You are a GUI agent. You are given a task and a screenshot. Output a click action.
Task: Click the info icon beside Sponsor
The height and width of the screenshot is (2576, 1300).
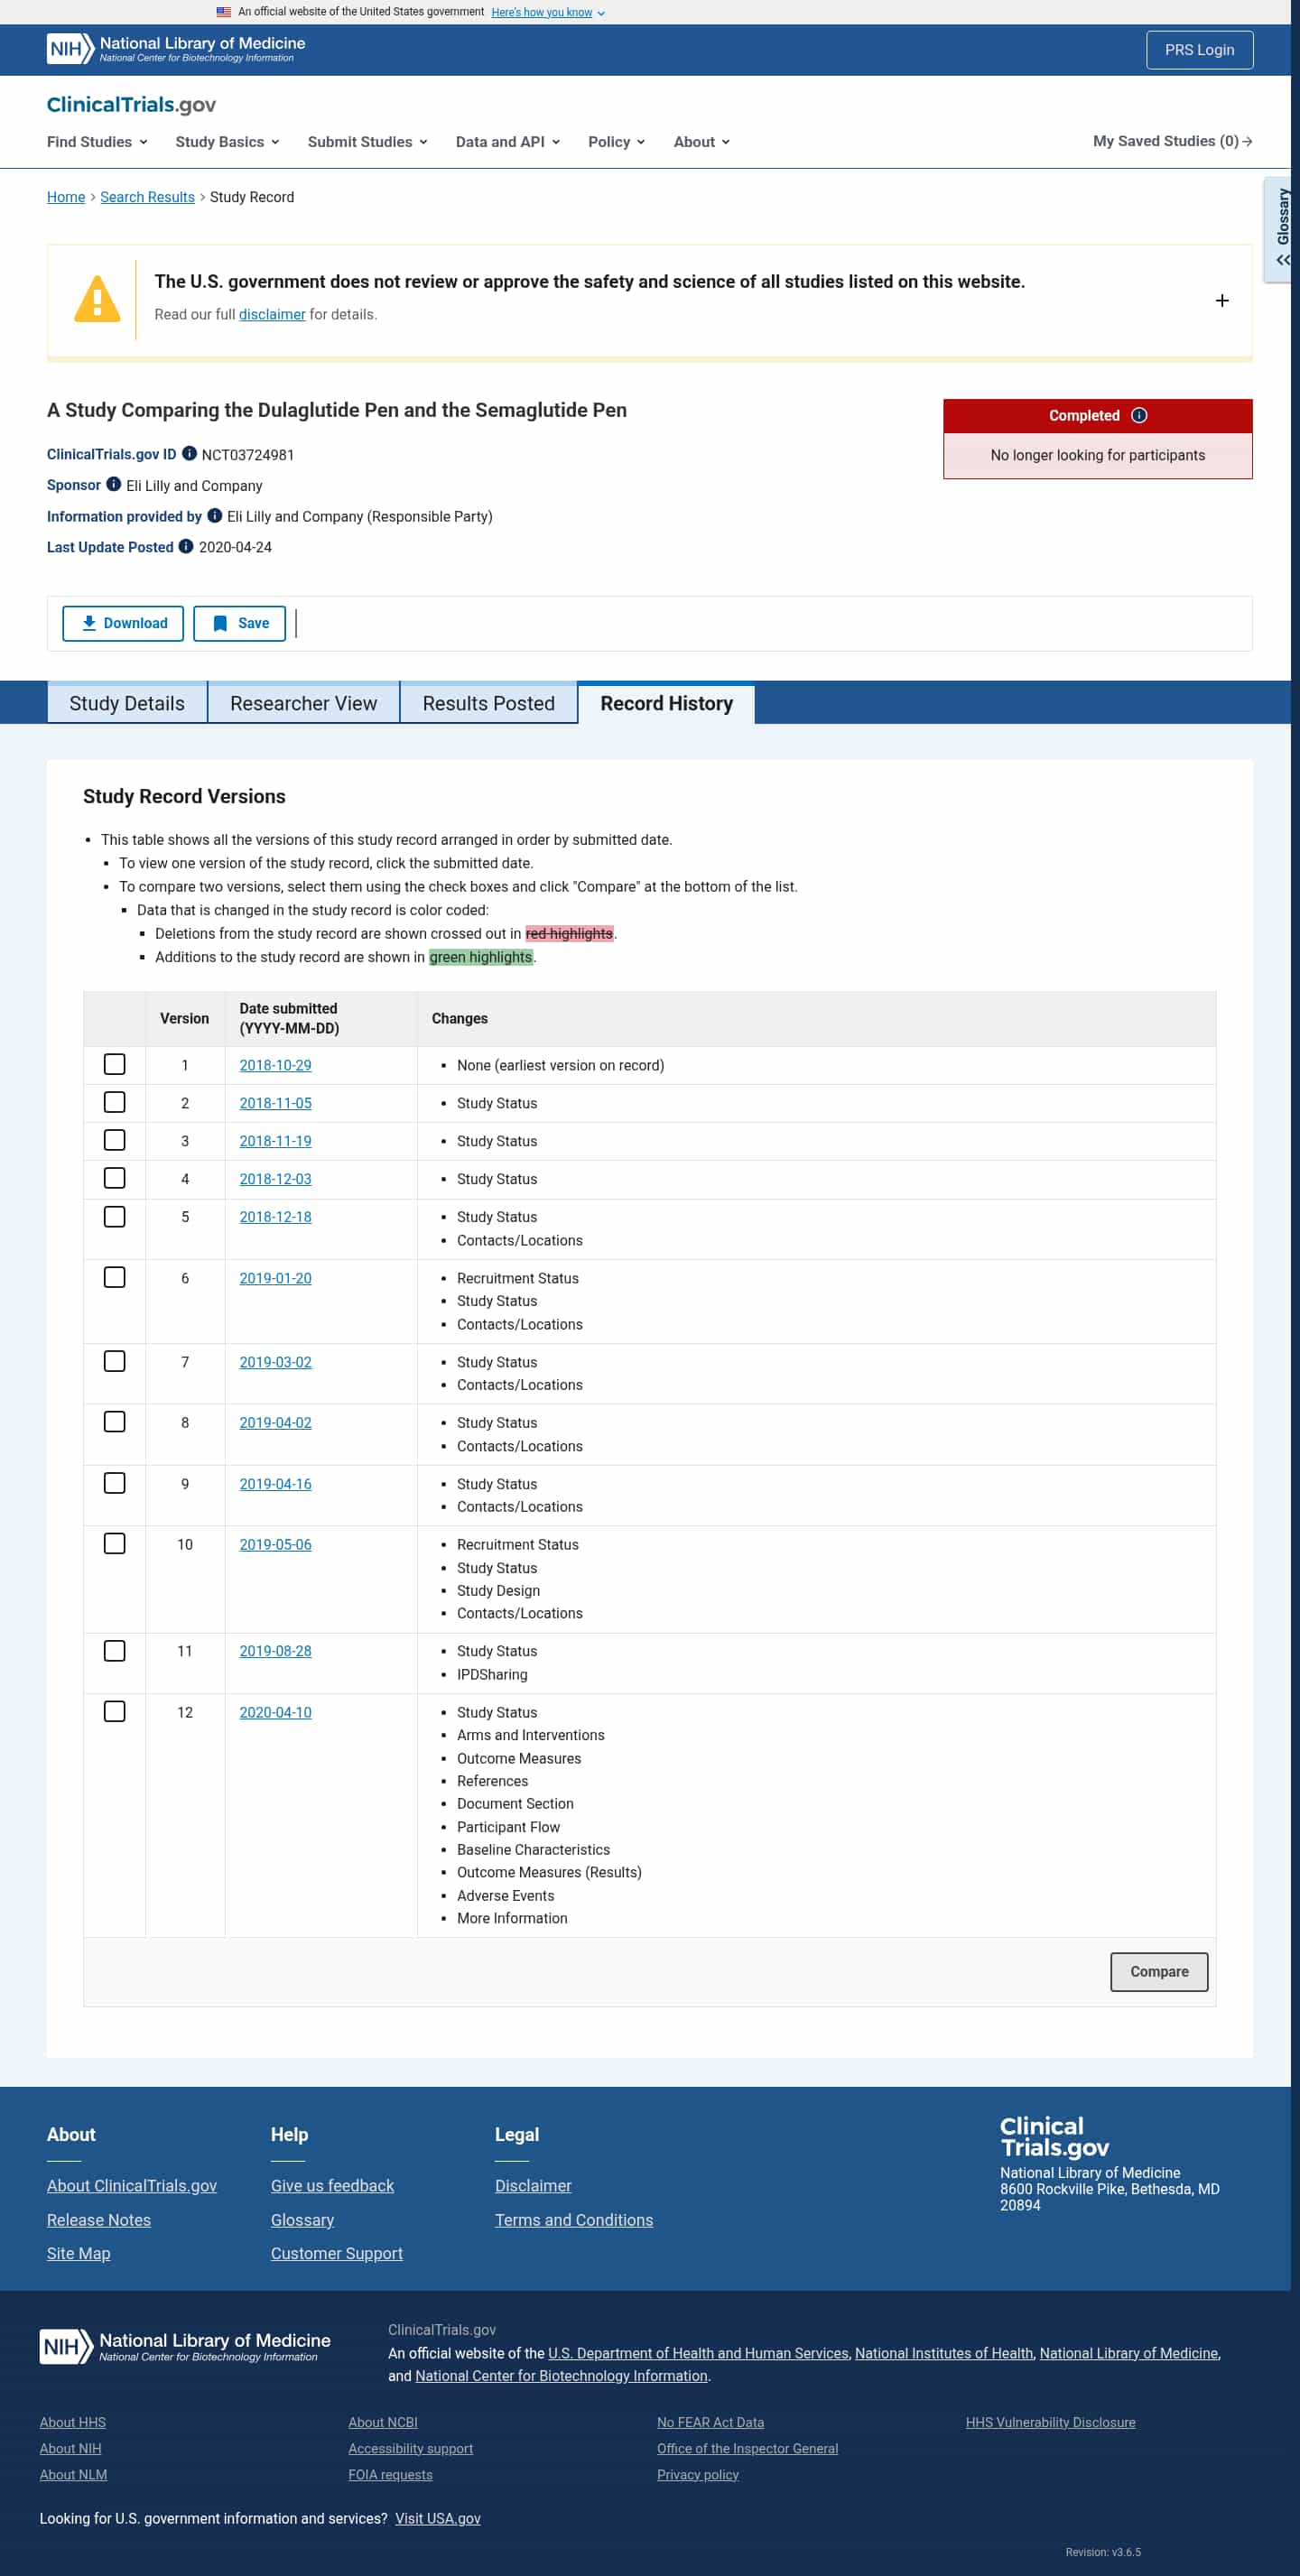coord(114,485)
